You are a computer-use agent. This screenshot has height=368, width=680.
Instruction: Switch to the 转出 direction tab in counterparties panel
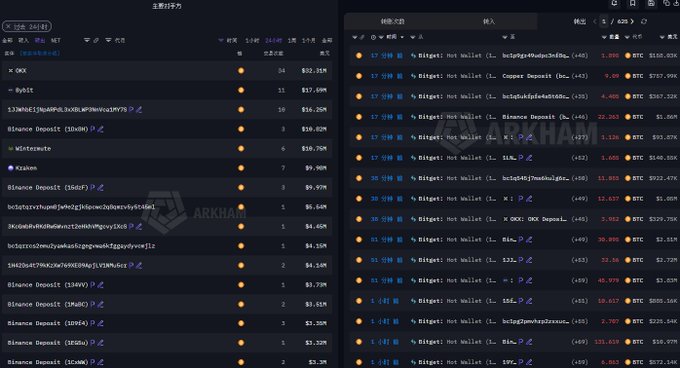(x=40, y=40)
